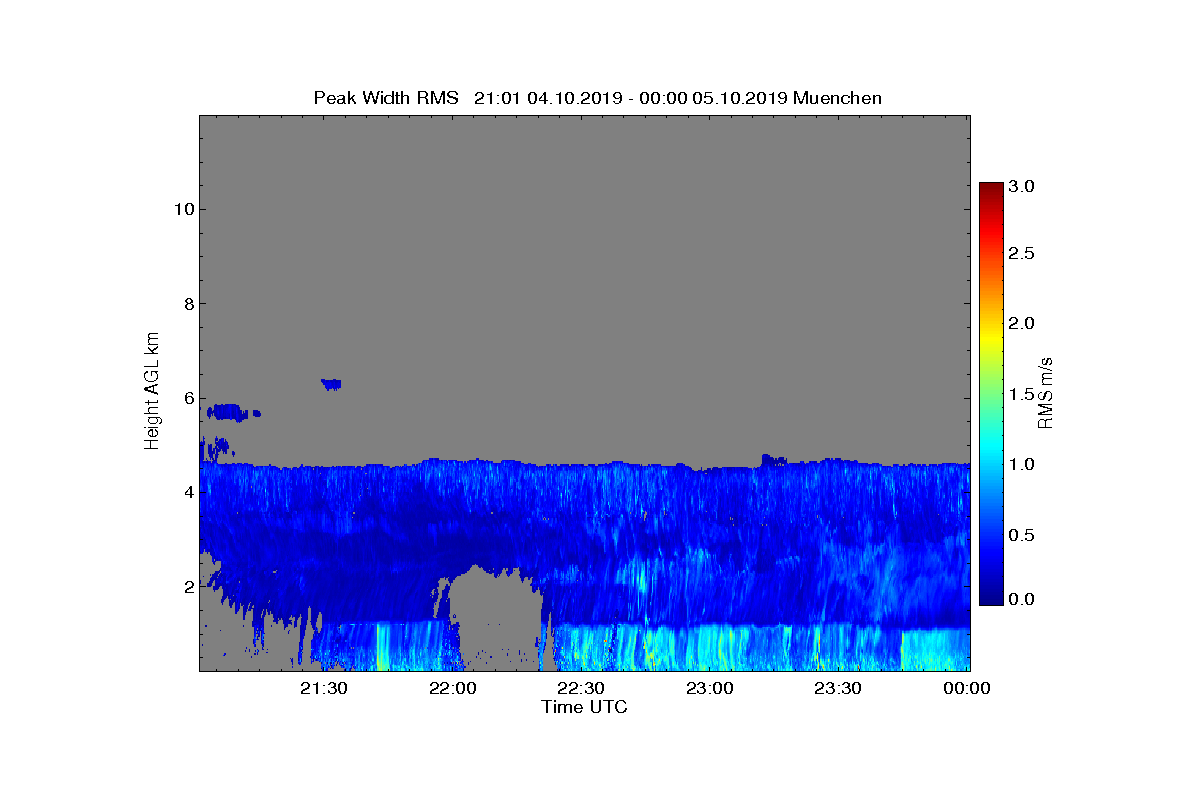1200x800 pixels.
Task: Click the dark red top of the colorbar
Action: (x=990, y=190)
